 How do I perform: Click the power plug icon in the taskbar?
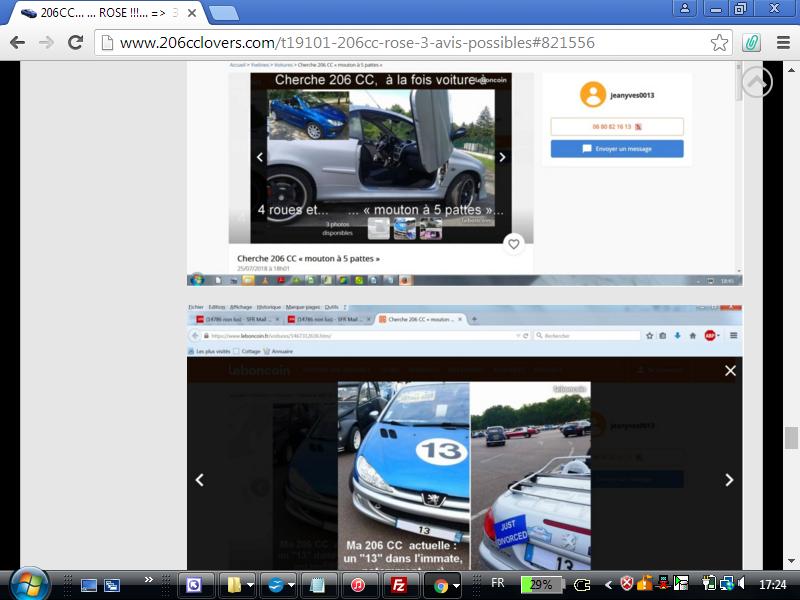(x=582, y=585)
